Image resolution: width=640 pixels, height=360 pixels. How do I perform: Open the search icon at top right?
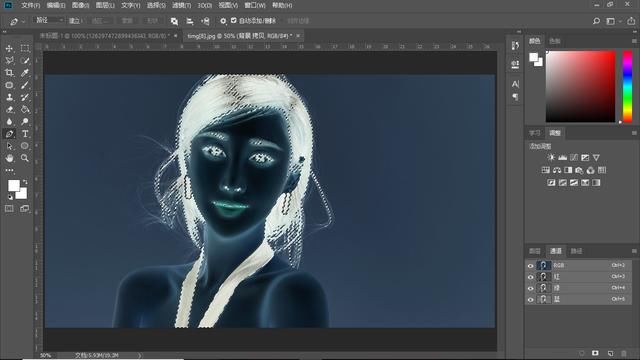click(596, 21)
